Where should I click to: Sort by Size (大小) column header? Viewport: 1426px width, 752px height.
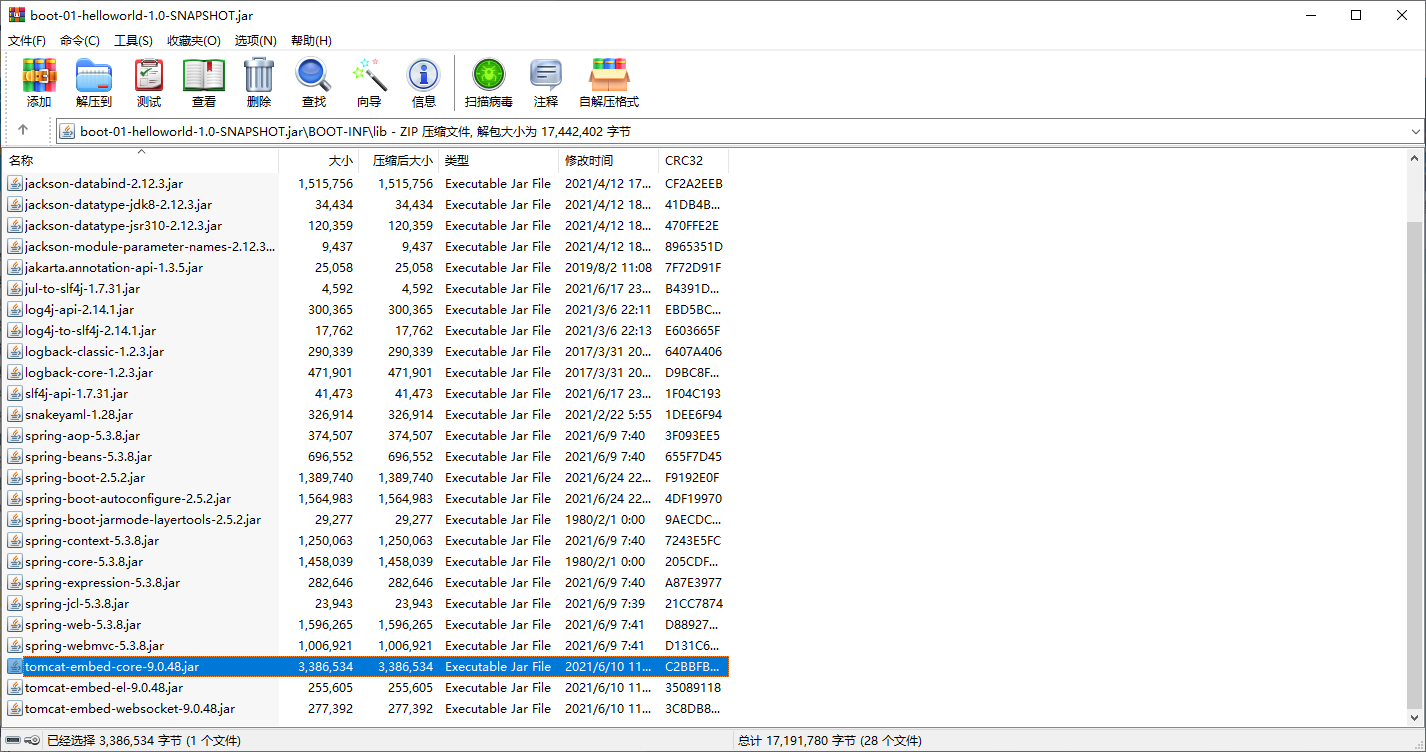click(x=319, y=160)
